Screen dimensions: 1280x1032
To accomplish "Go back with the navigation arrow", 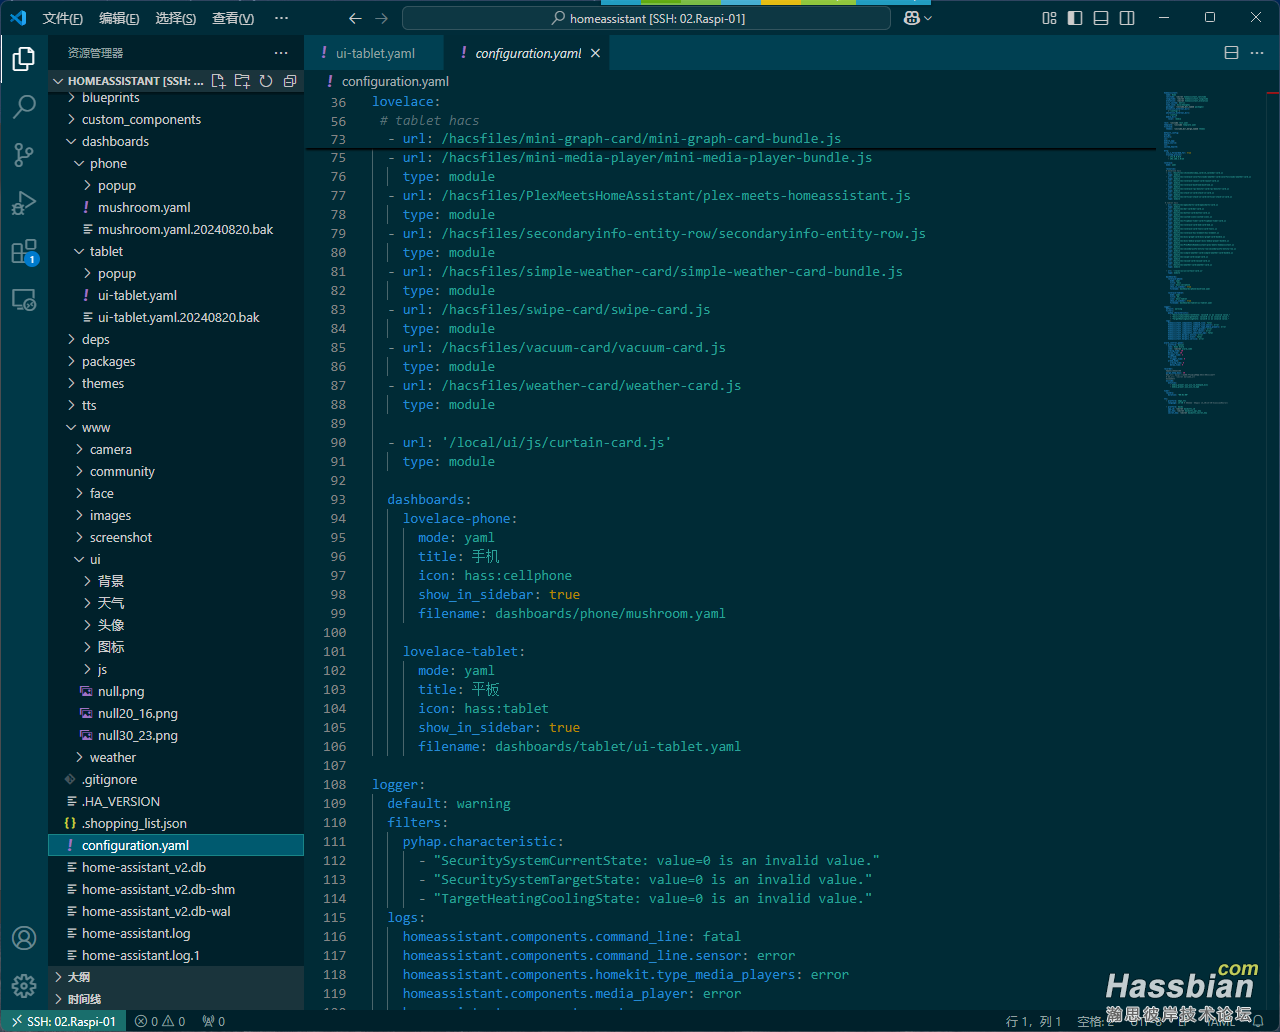I will click(355, 18).
